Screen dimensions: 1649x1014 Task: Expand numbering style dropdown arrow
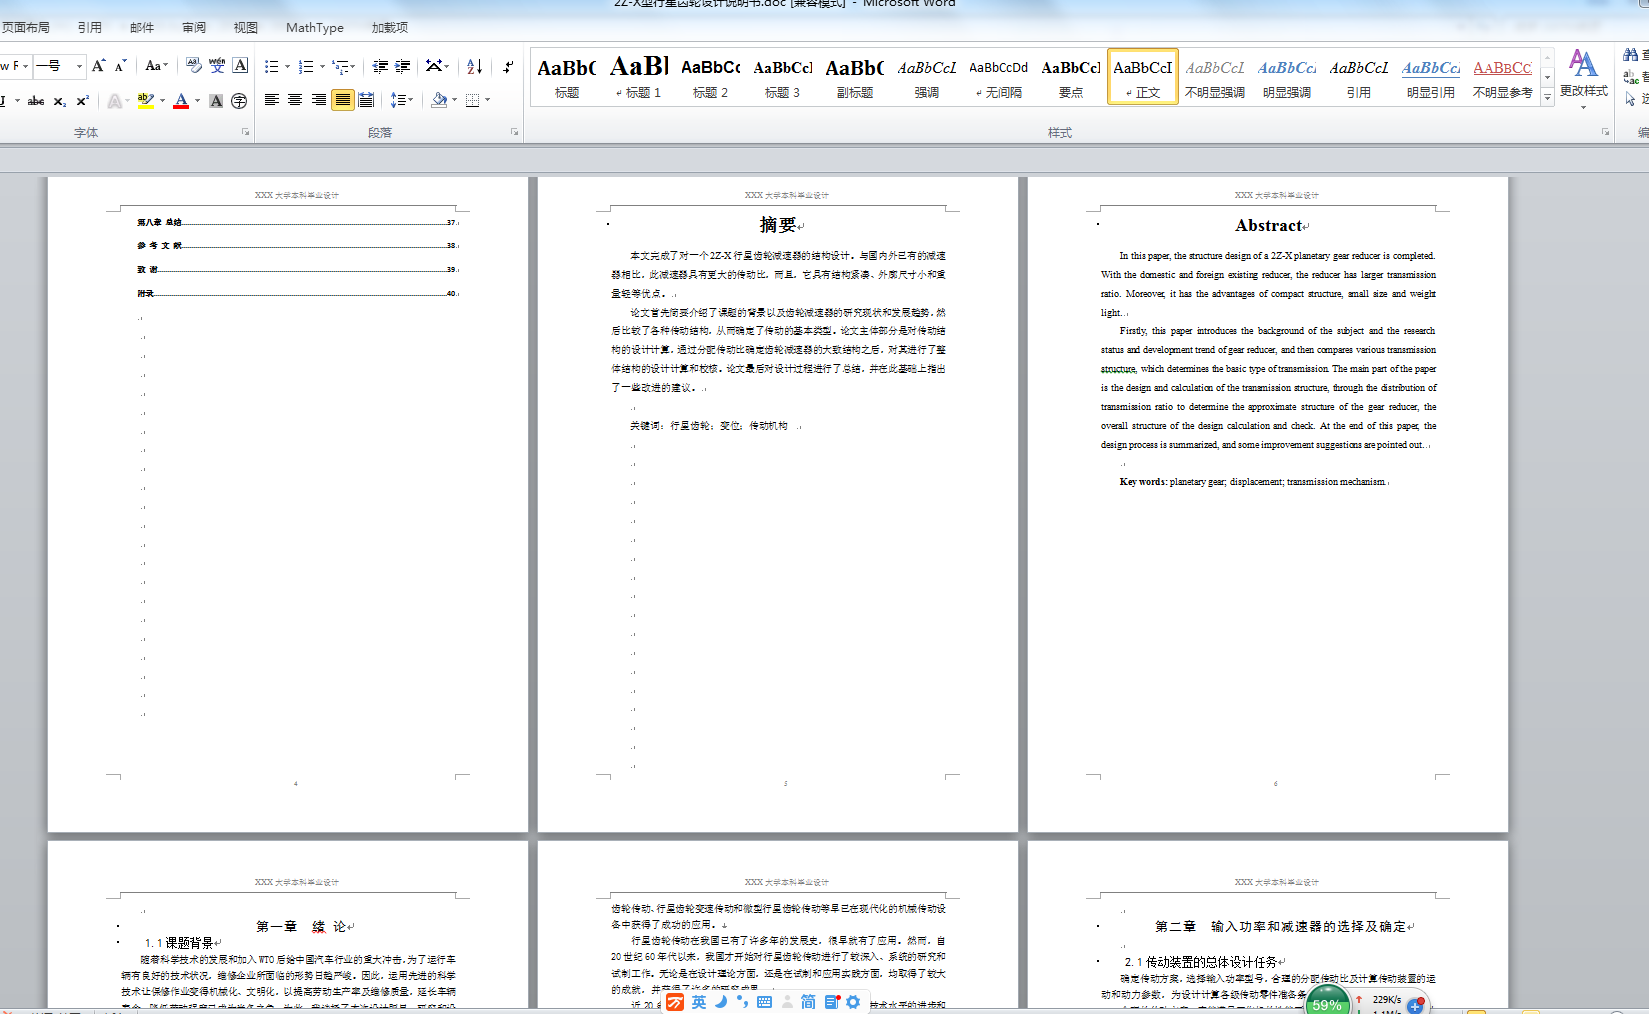pos(322,66)
